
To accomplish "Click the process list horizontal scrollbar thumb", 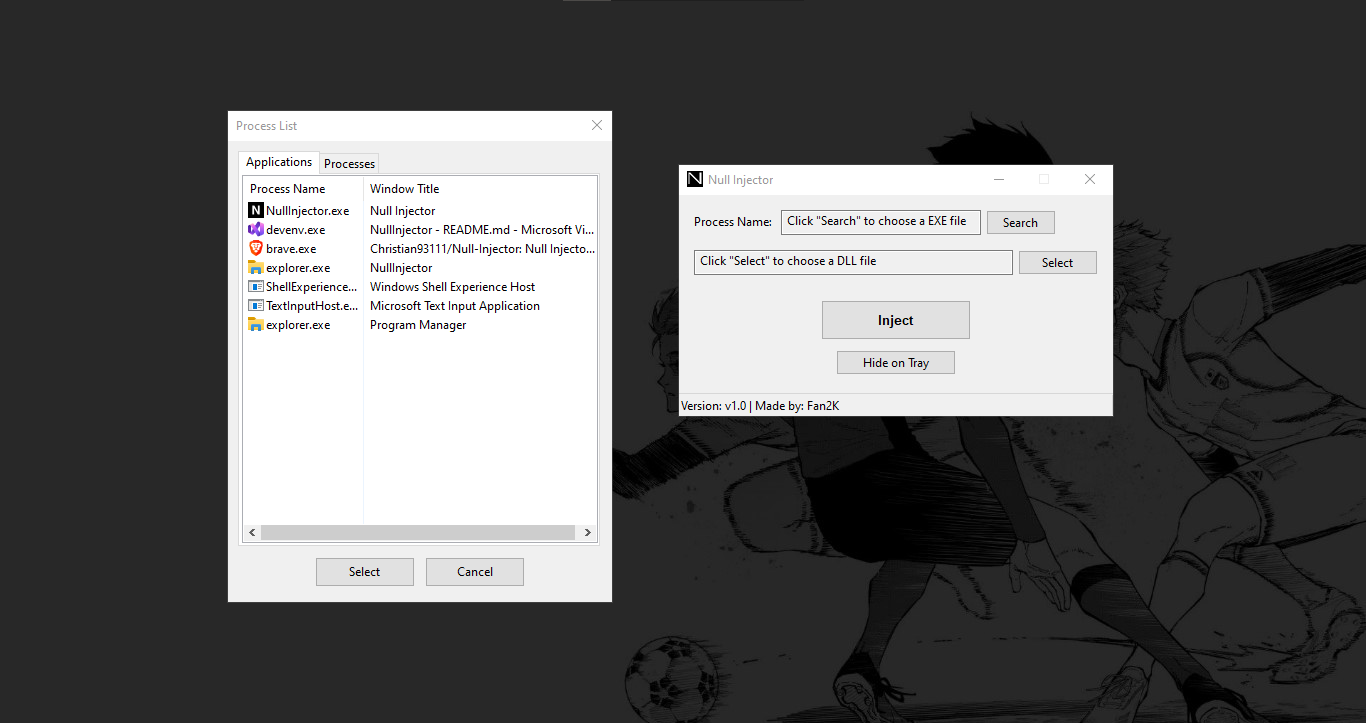I will 418,533.
